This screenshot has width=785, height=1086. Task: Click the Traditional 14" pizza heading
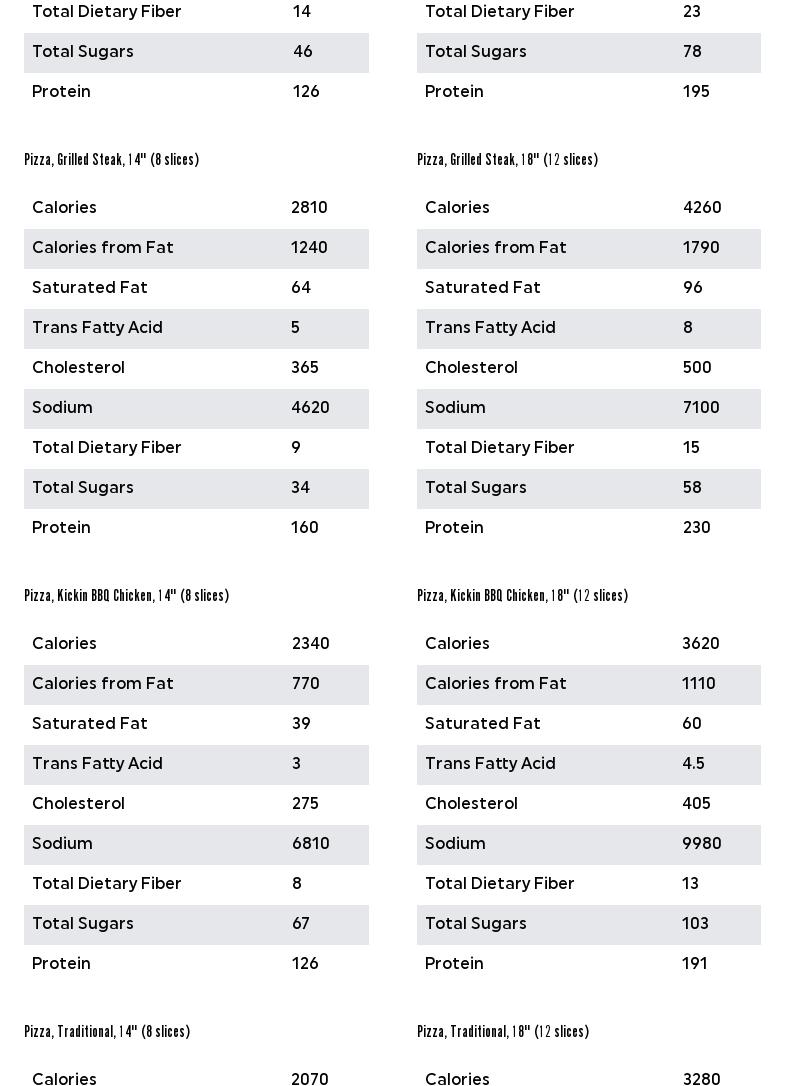click(x=107, y=1032)
